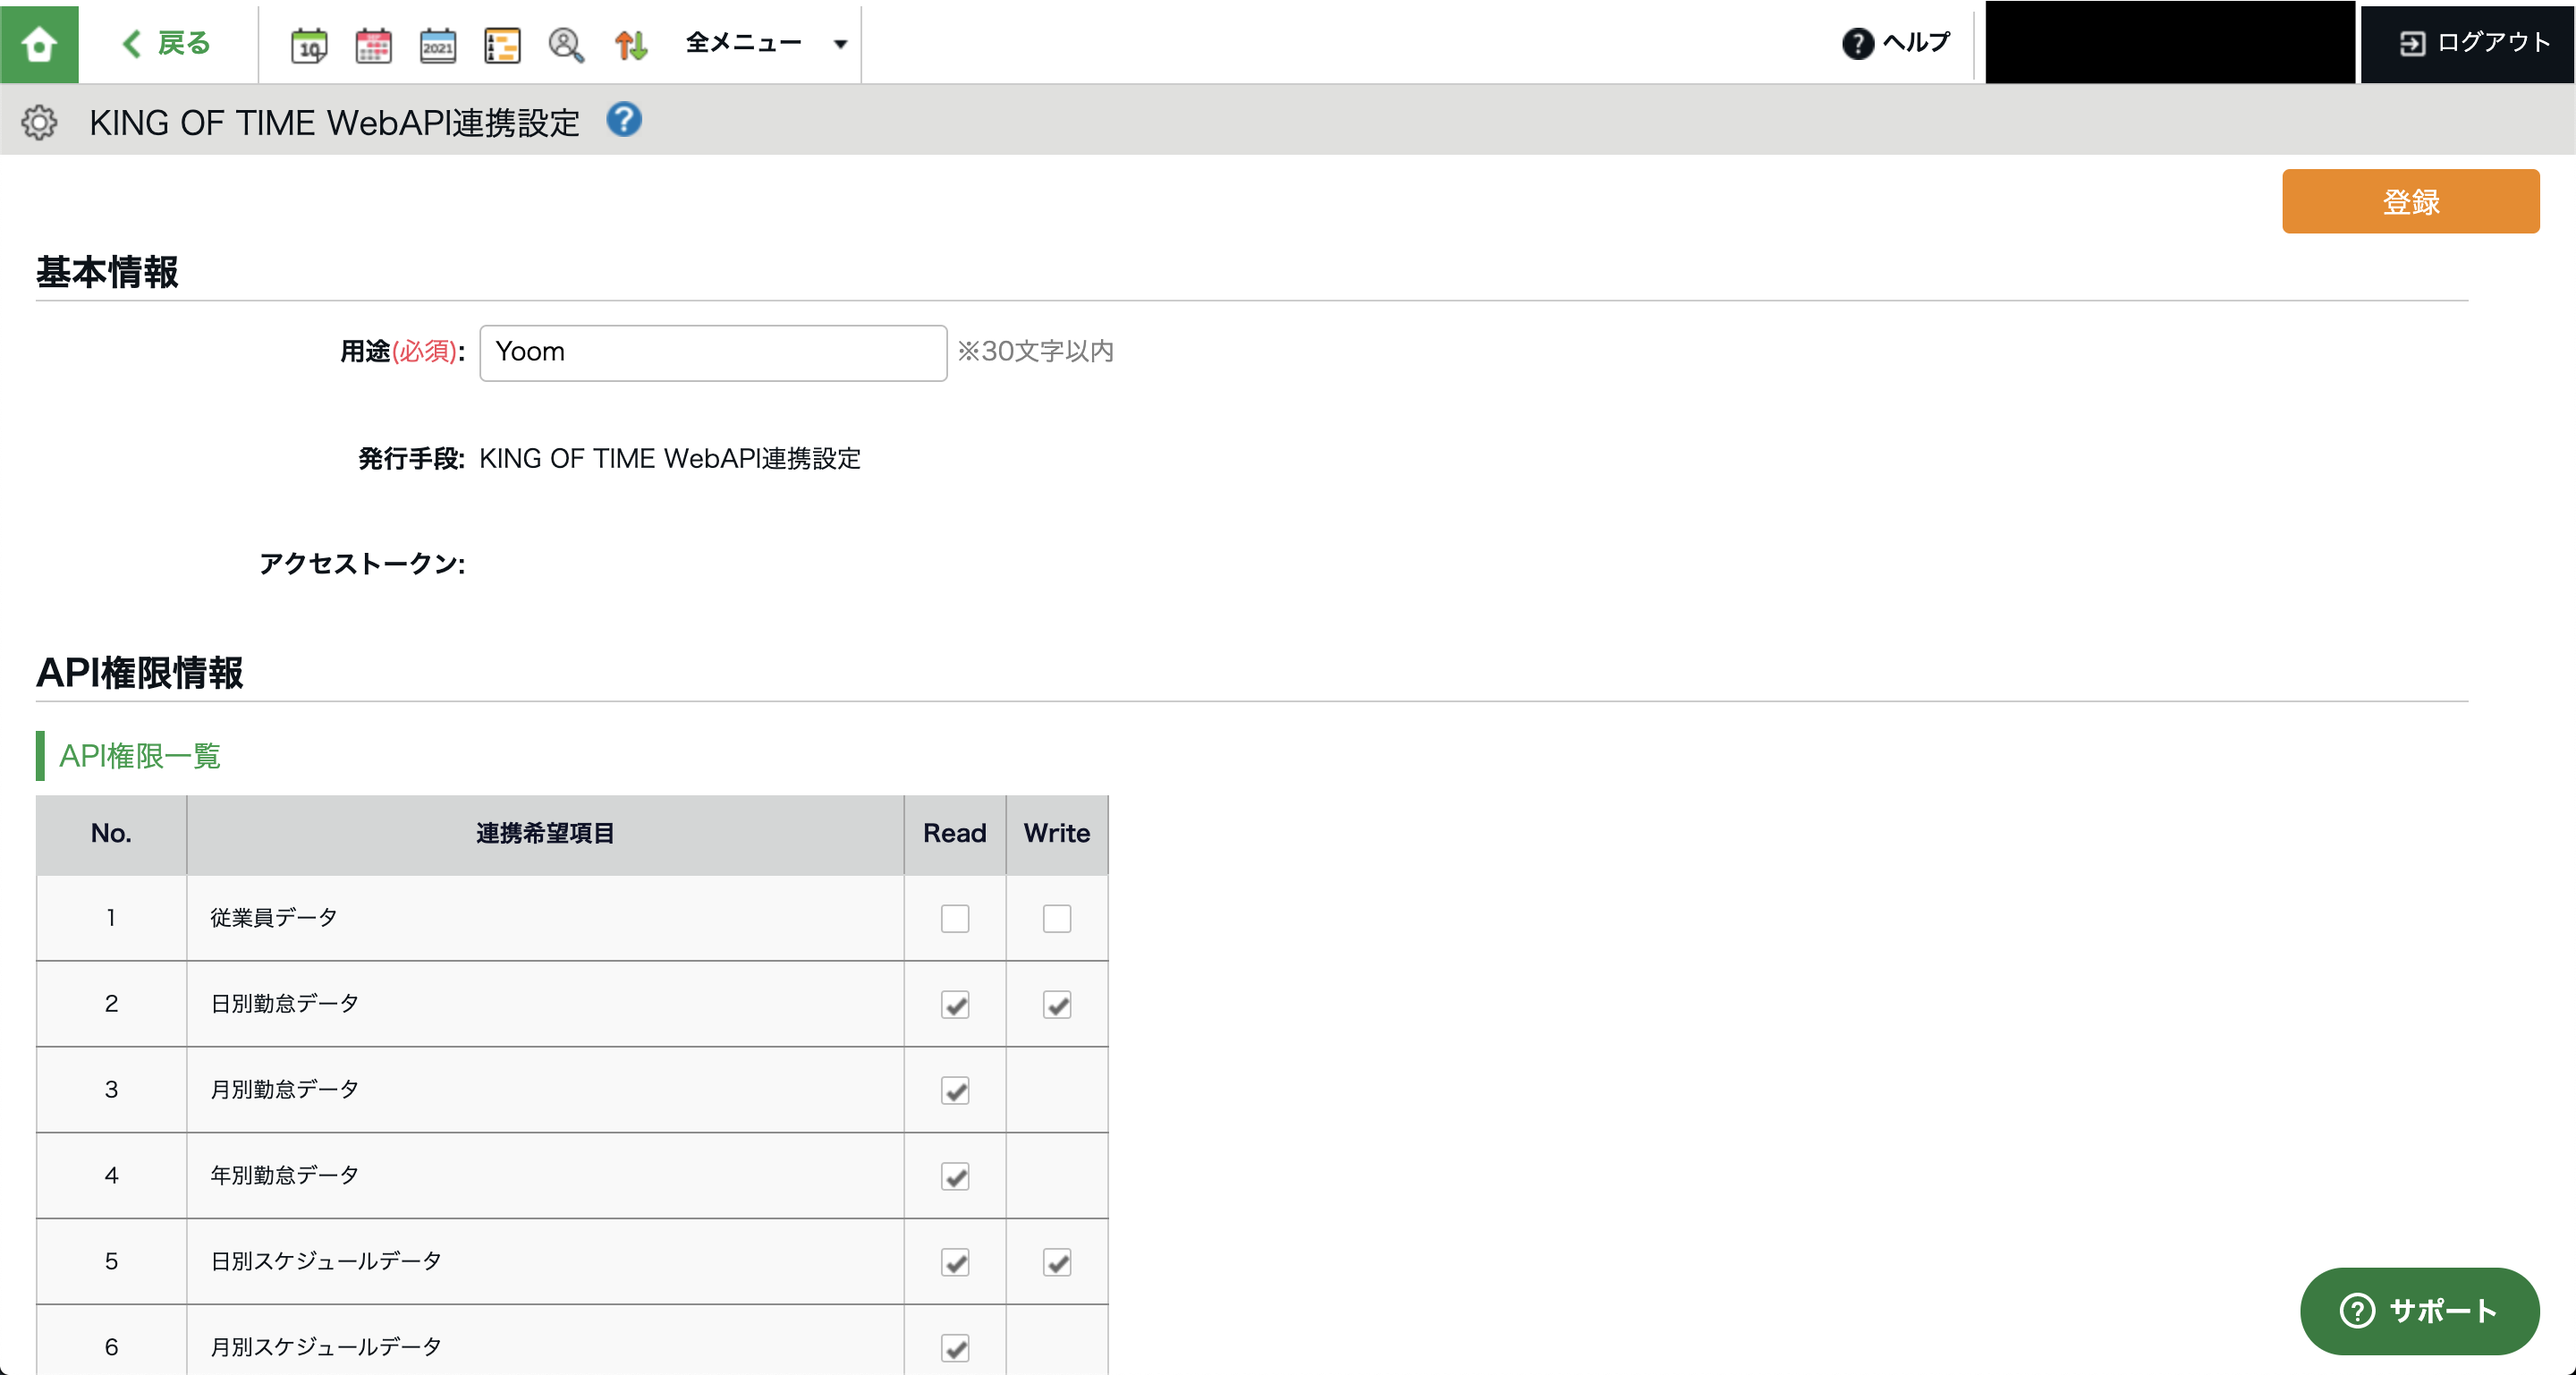Screen dimensions: 2576x1375
Task: Open the employee schedule chart icon
Action: 502,45
